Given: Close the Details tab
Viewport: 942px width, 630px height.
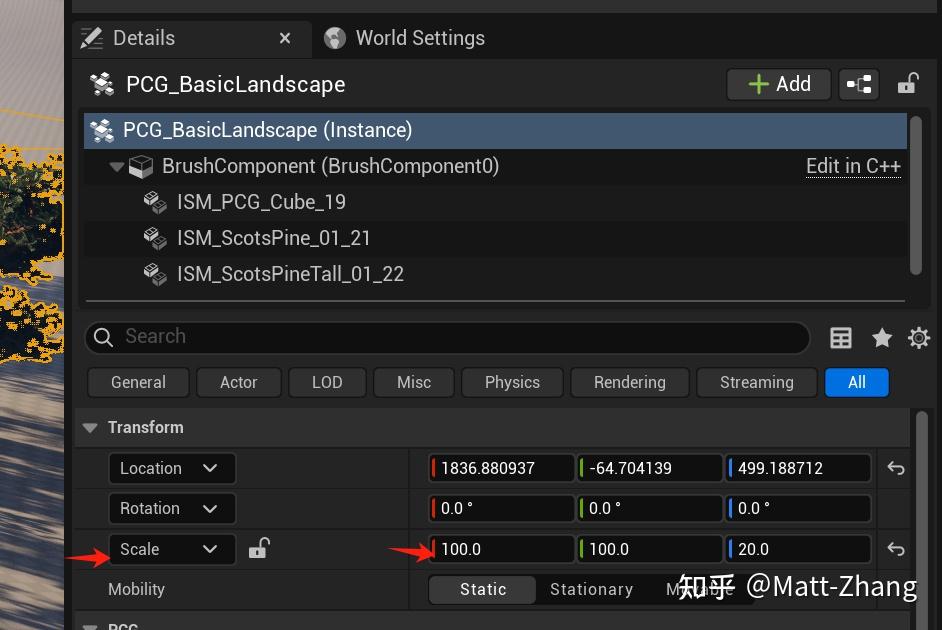Looking at the screenshot, I should [x=285, y=38].
